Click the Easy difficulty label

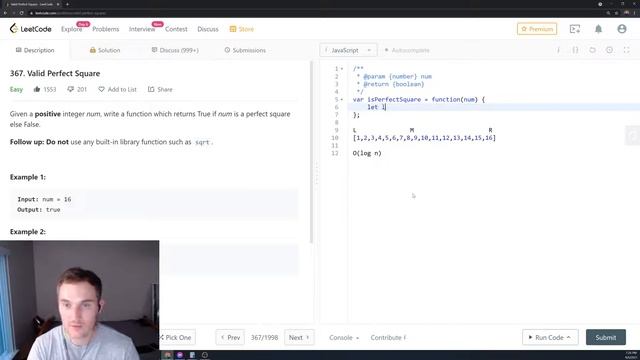[x=16, y=89]
